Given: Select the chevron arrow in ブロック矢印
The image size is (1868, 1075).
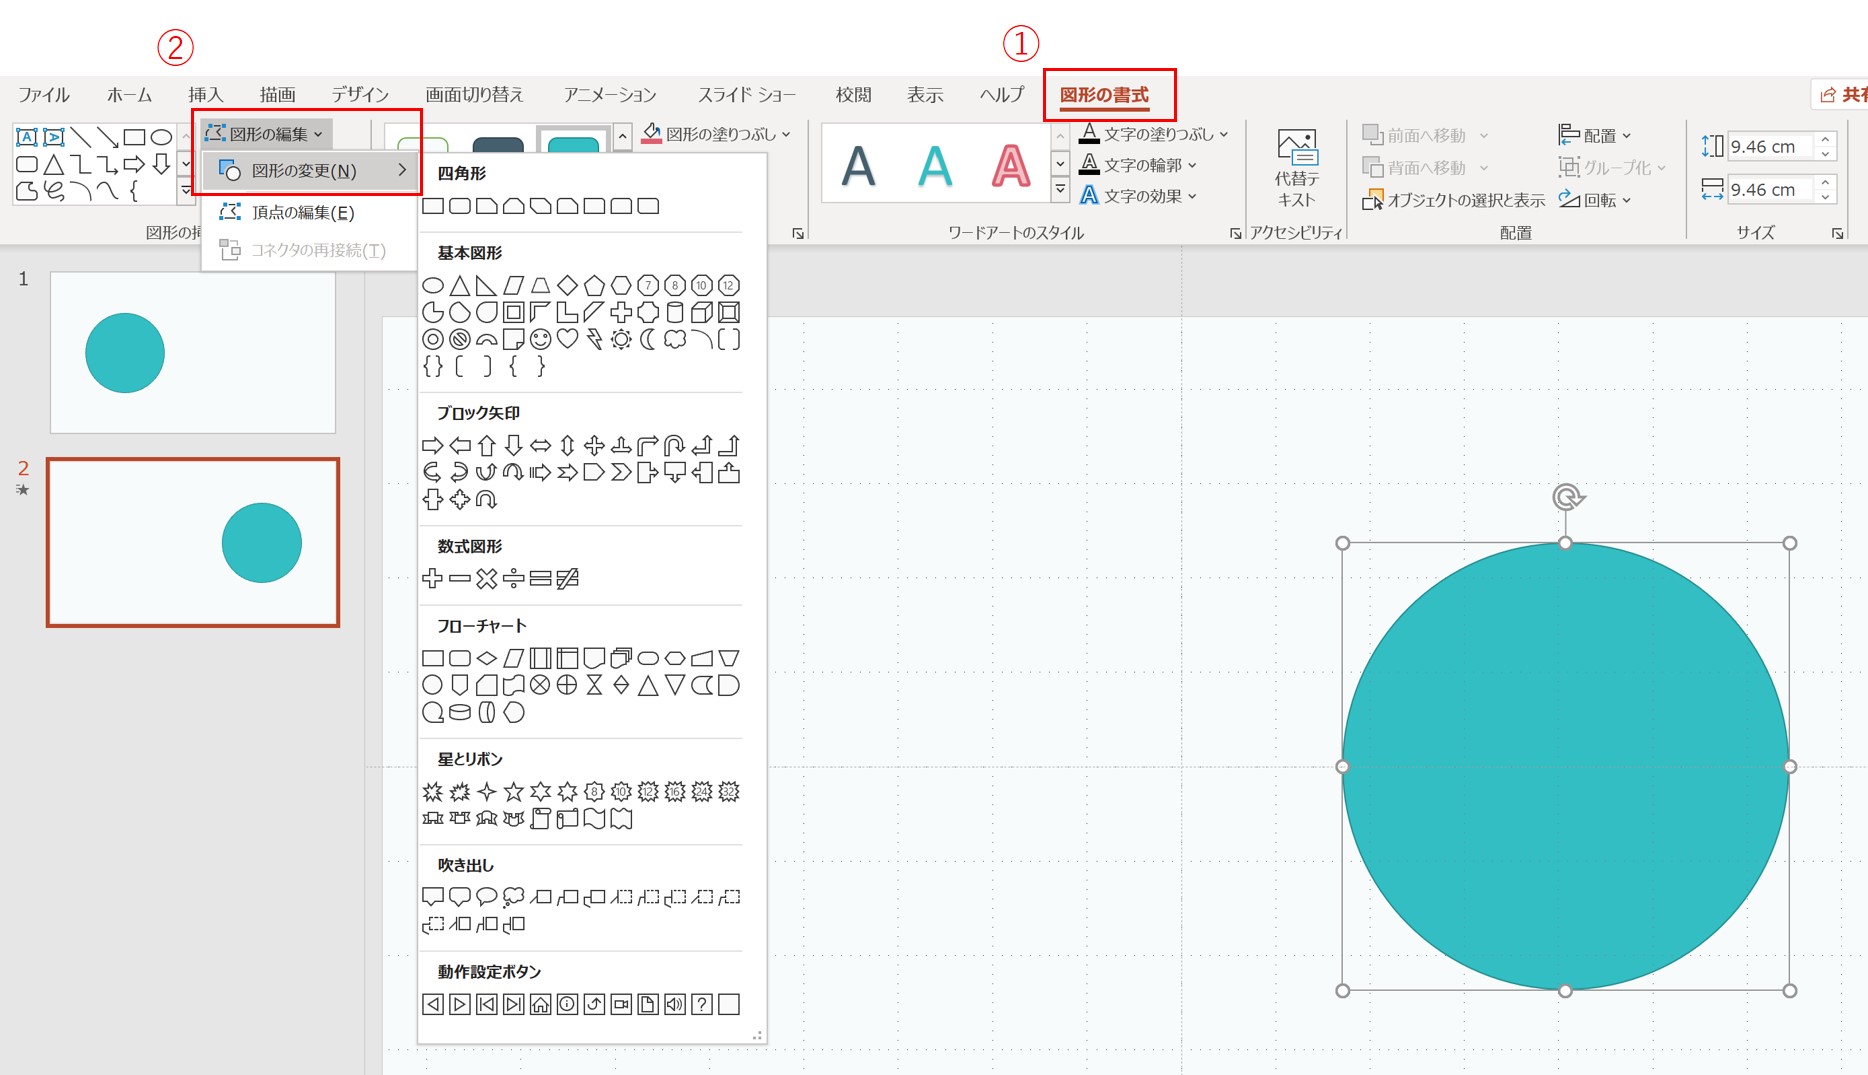Looking at the screenshot, I should 621,472.
